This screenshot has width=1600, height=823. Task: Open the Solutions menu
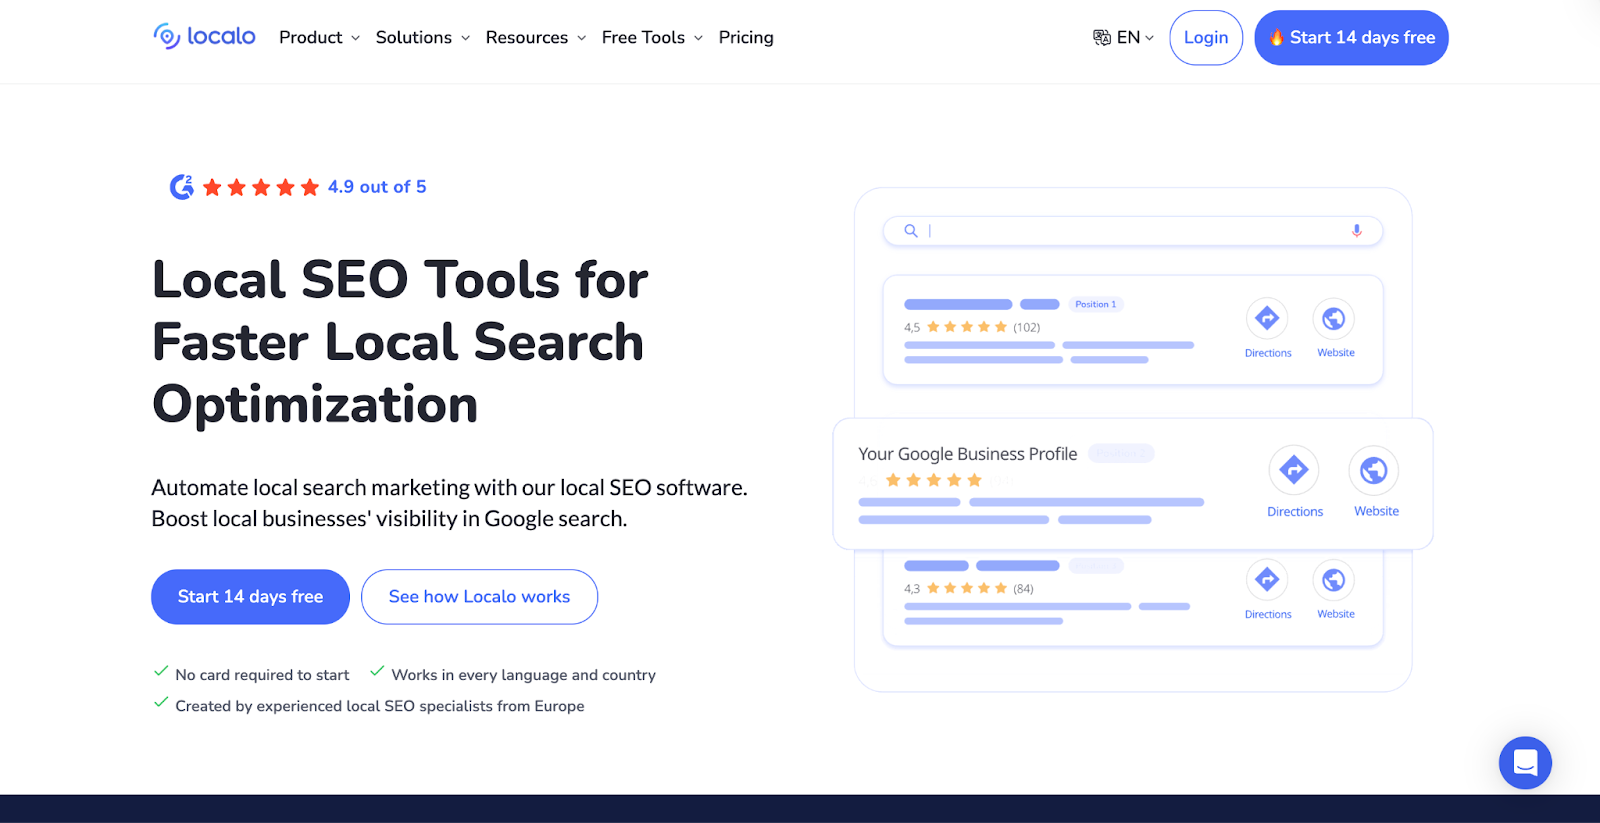[x=413, y=37]
